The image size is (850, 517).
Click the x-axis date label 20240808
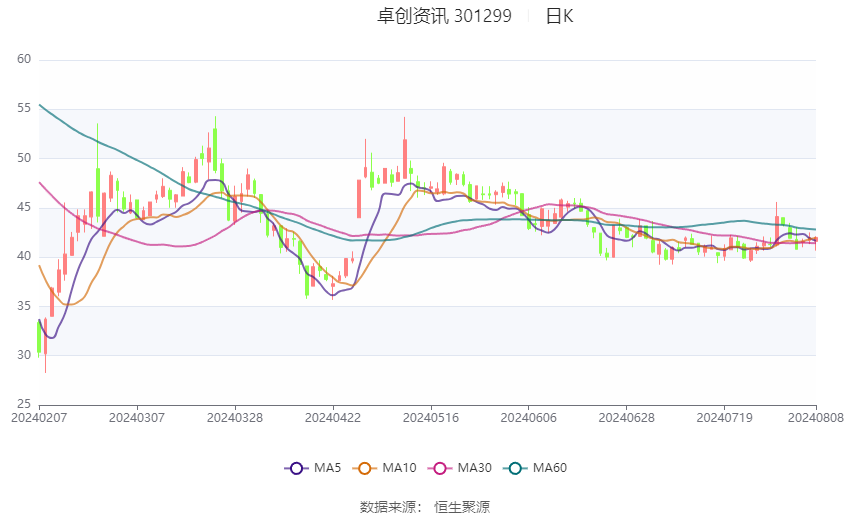(816, 418)
